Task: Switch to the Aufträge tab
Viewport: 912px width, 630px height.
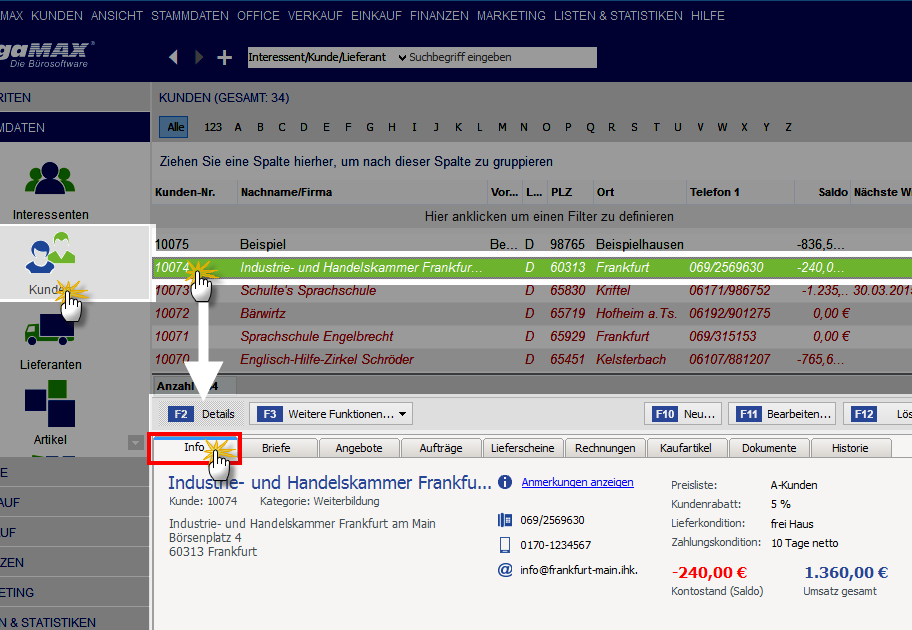Action: [x=441, y=448]
